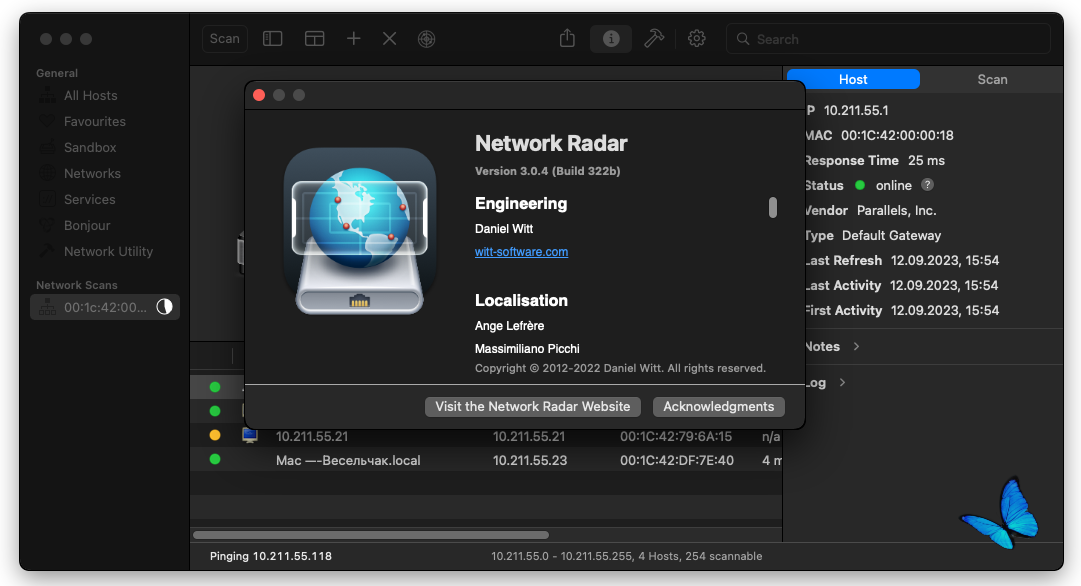The height and width of the screenshot is (586, 1081).
Task: Open Sandbox in sidebar
Action: 90,148
